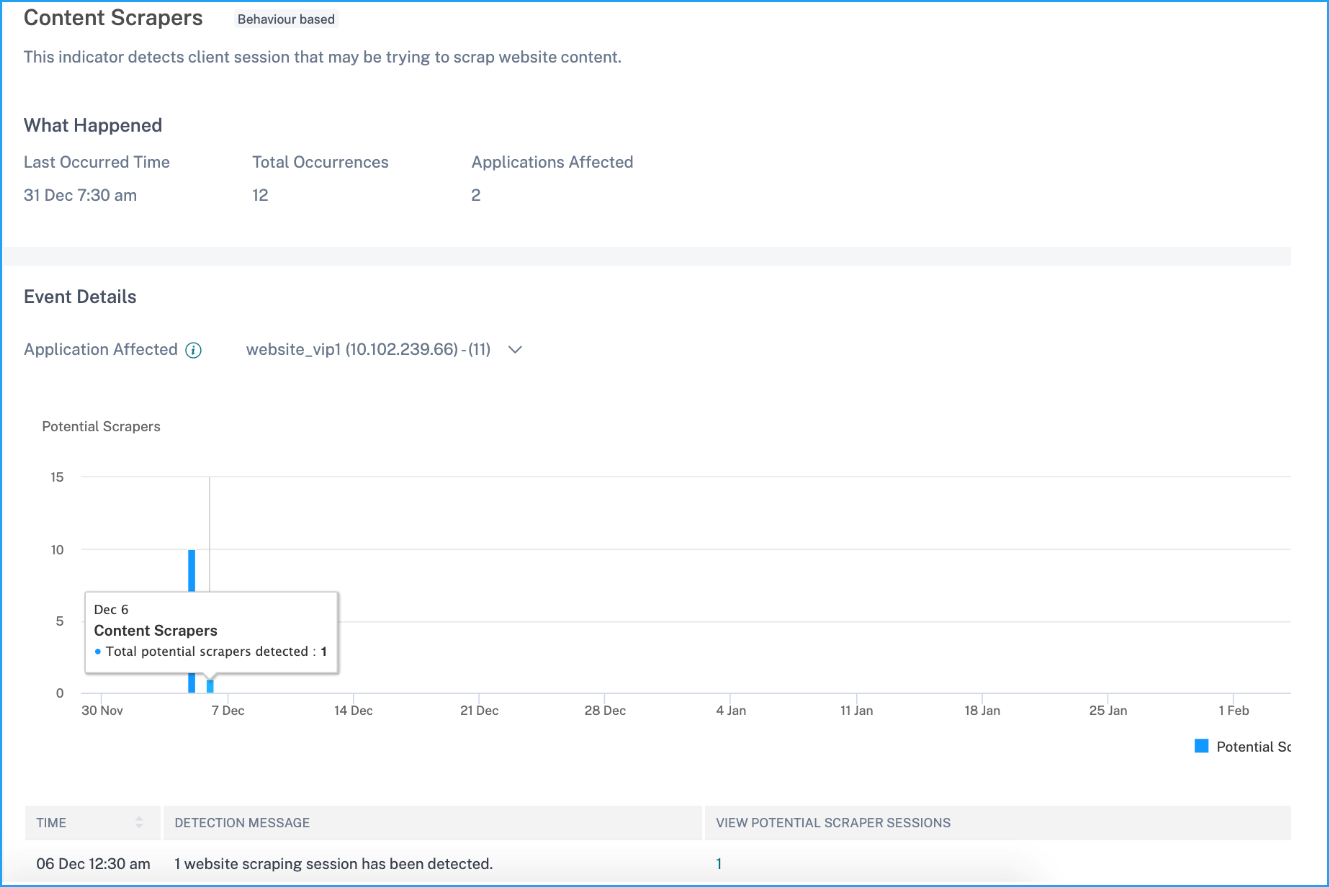The width and height of the screenshot is (1329, 887).
Task: Open potential scraper sessions link showing 1
Action: [x=718, y=864]
